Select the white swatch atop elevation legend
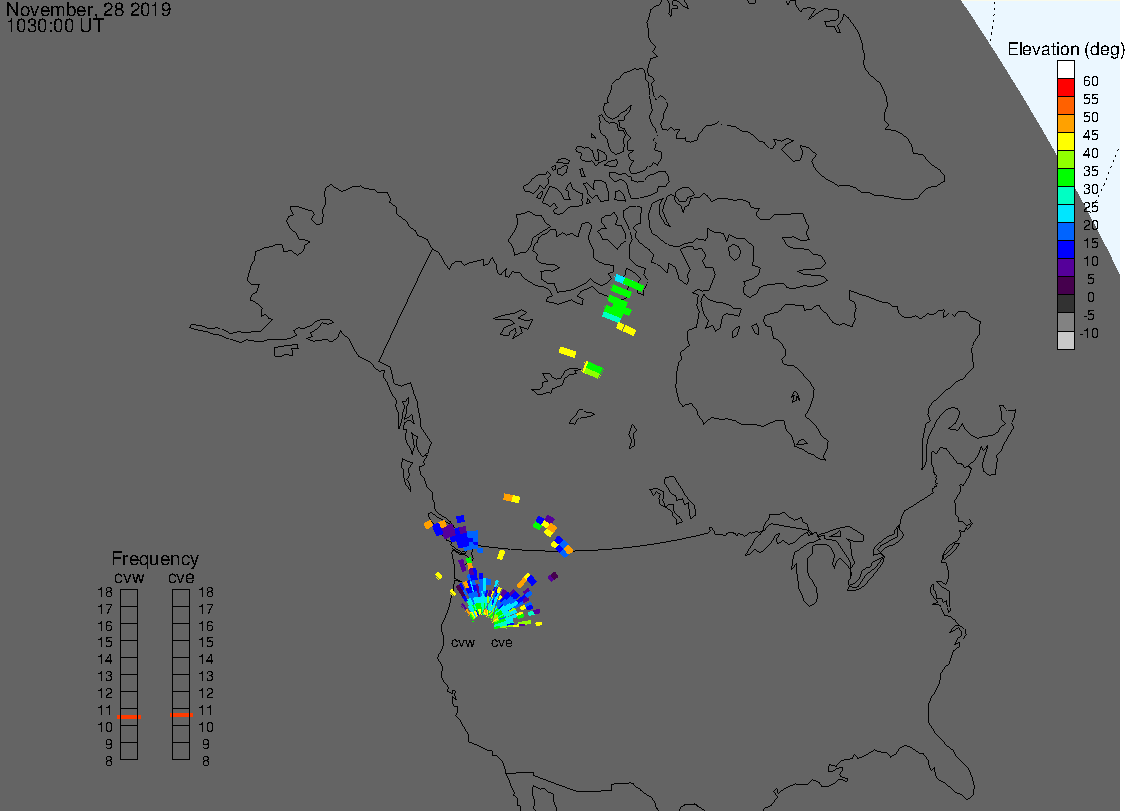1125x811 pixels. [x=1065, y=70]
